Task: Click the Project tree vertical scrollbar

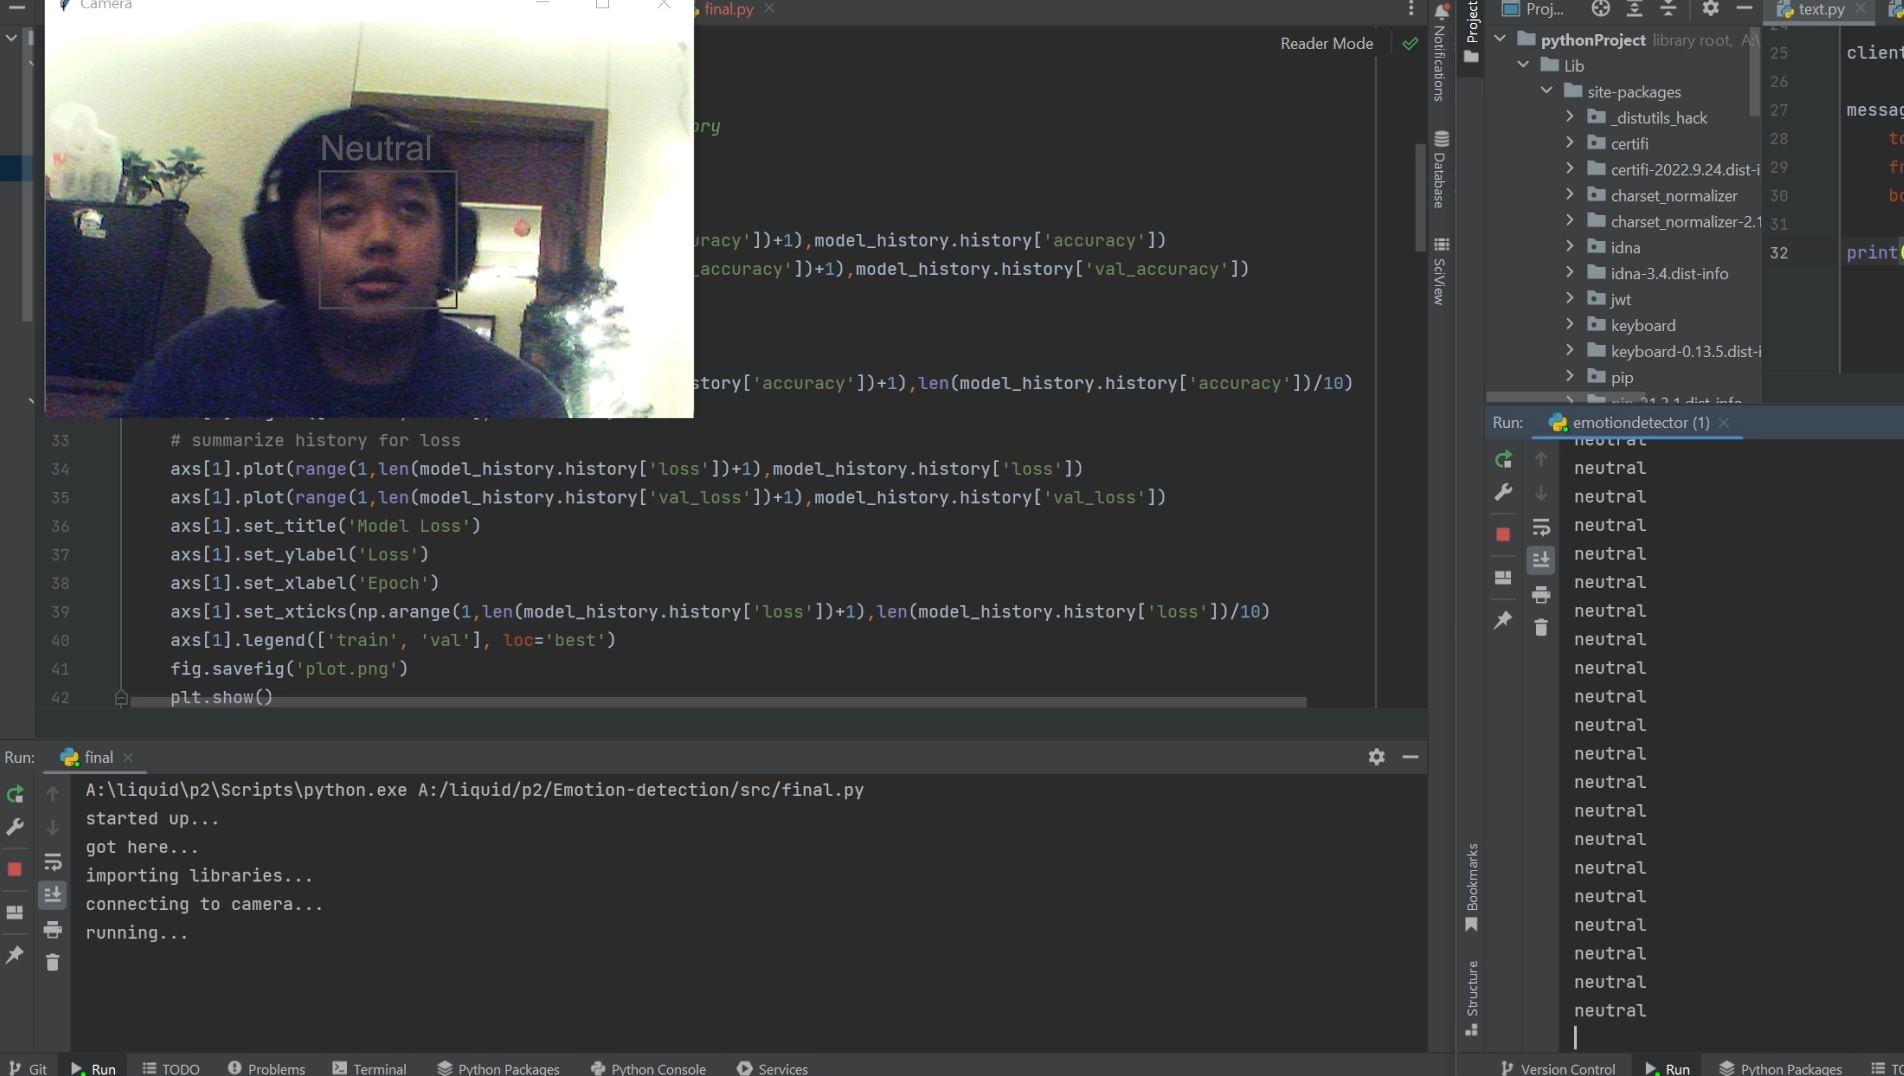Action: pyautogui.click(x=1754, y=72)
